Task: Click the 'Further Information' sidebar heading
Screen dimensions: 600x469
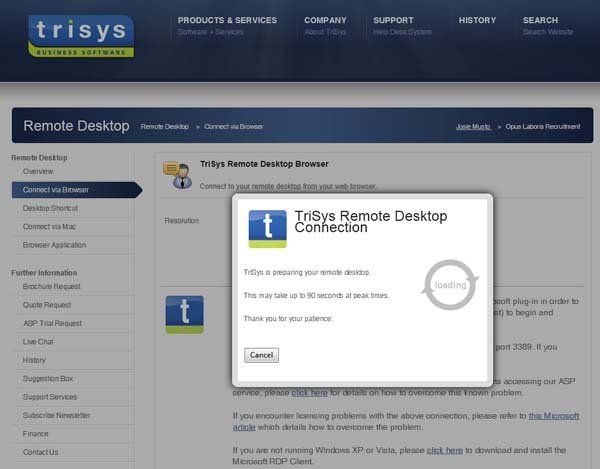Action: pyautogui.click(x=44, y=273)
